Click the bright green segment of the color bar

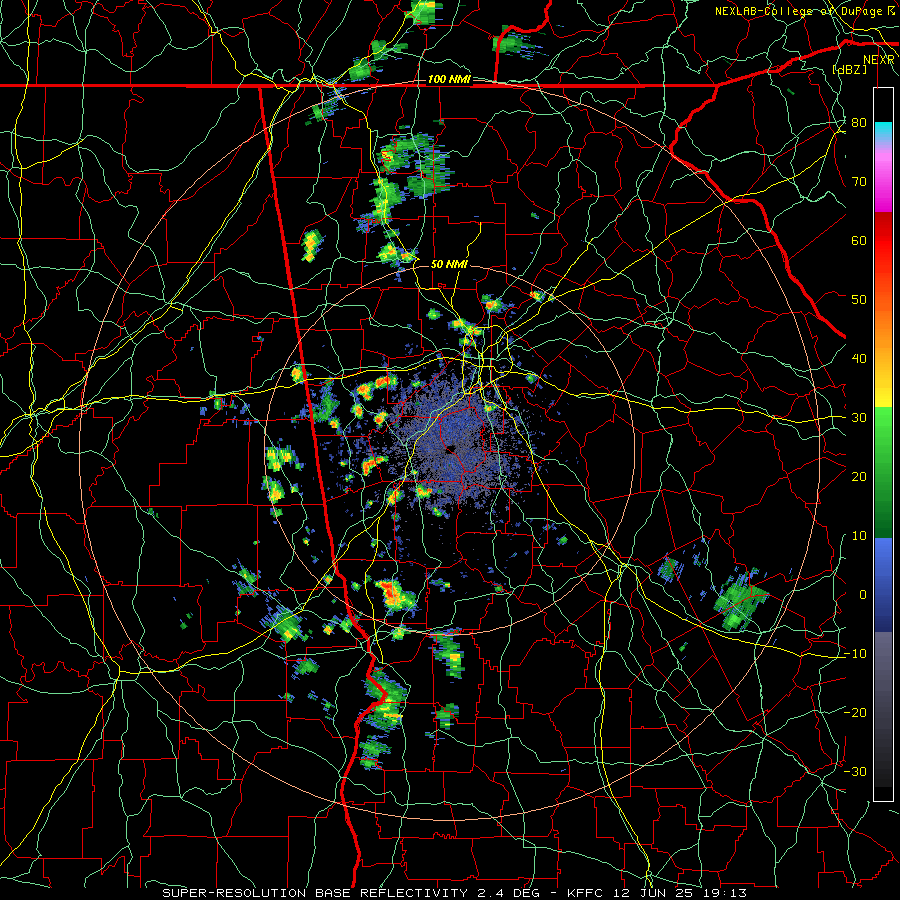pyautogui.click(x=883, y=428)
